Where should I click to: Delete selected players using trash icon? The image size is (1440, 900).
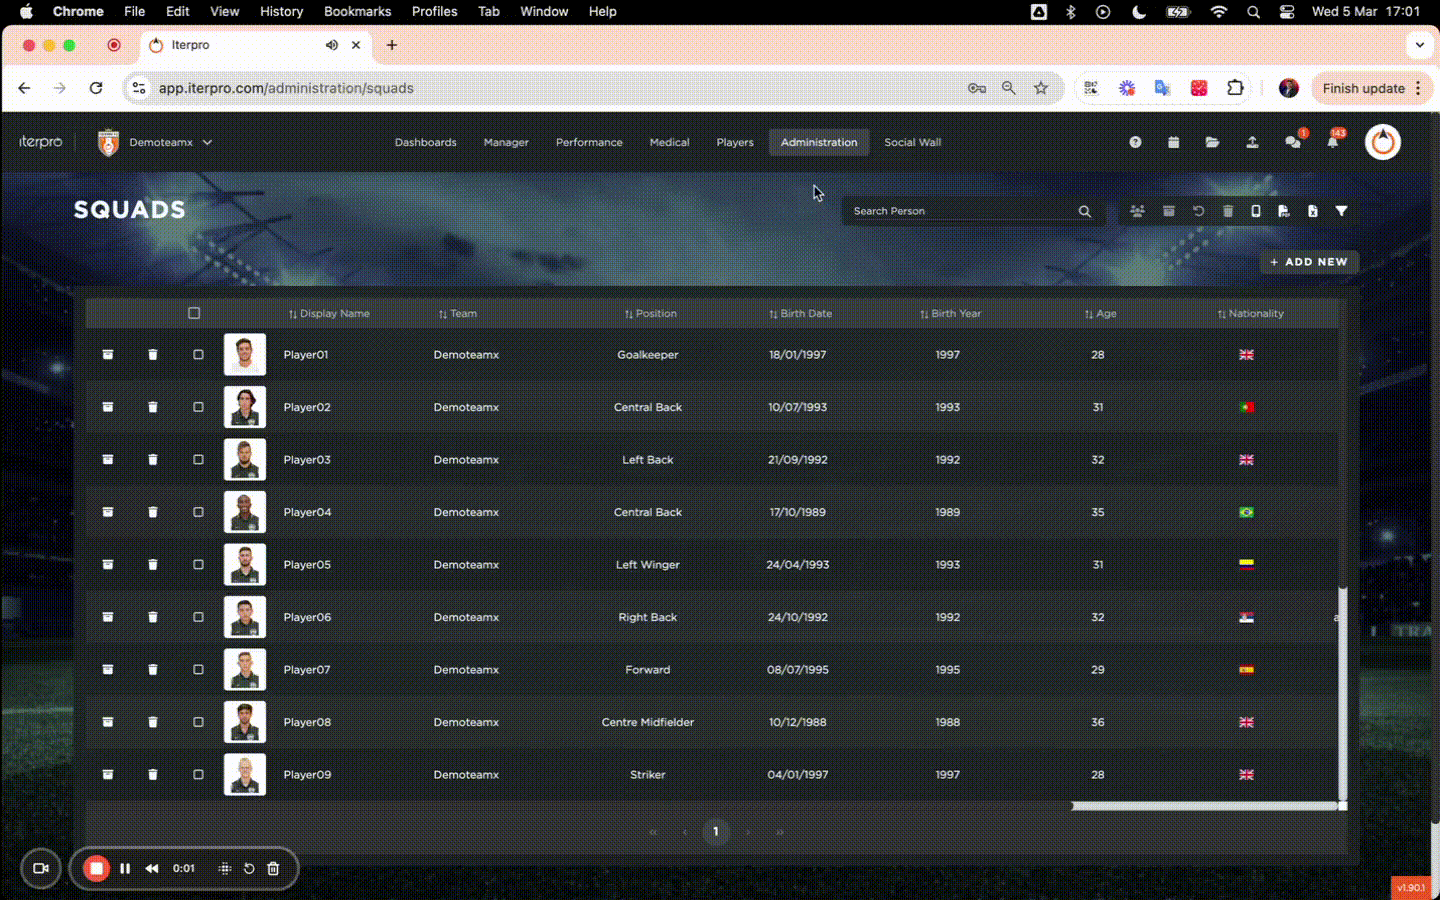1228,211
